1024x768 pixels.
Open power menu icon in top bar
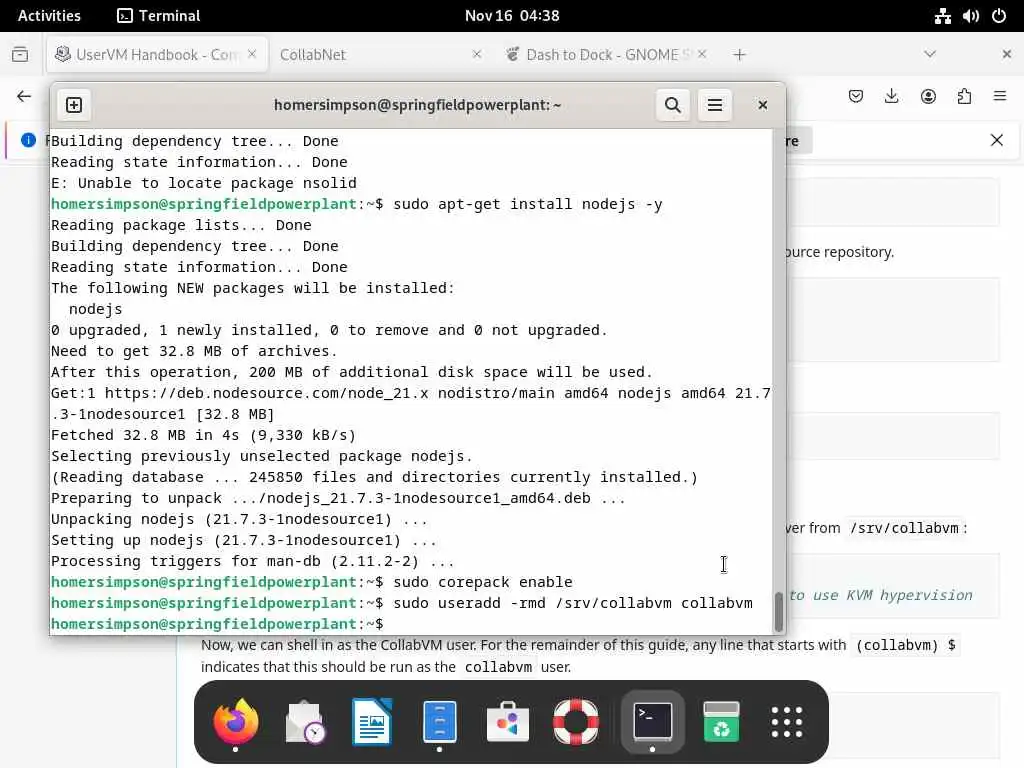999,16
